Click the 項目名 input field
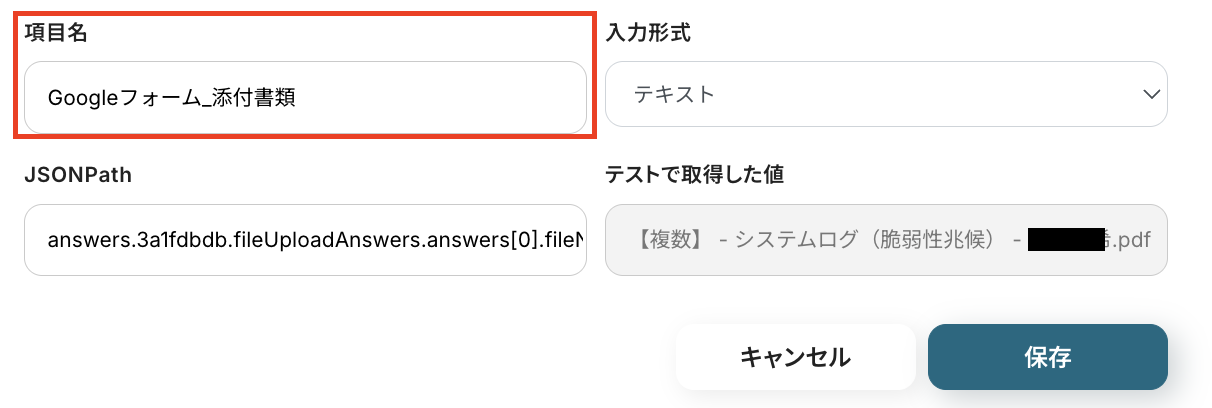 pyautogui.click(x=305, y=97)
